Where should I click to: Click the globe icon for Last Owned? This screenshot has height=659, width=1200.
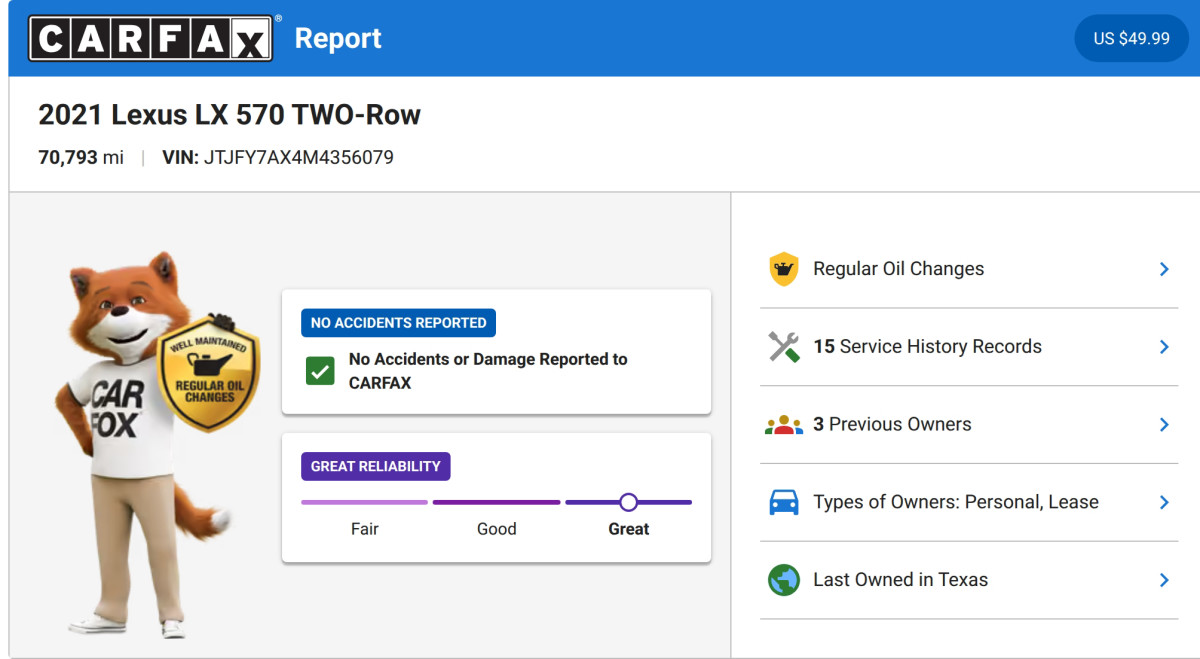(x=784, y=580)
